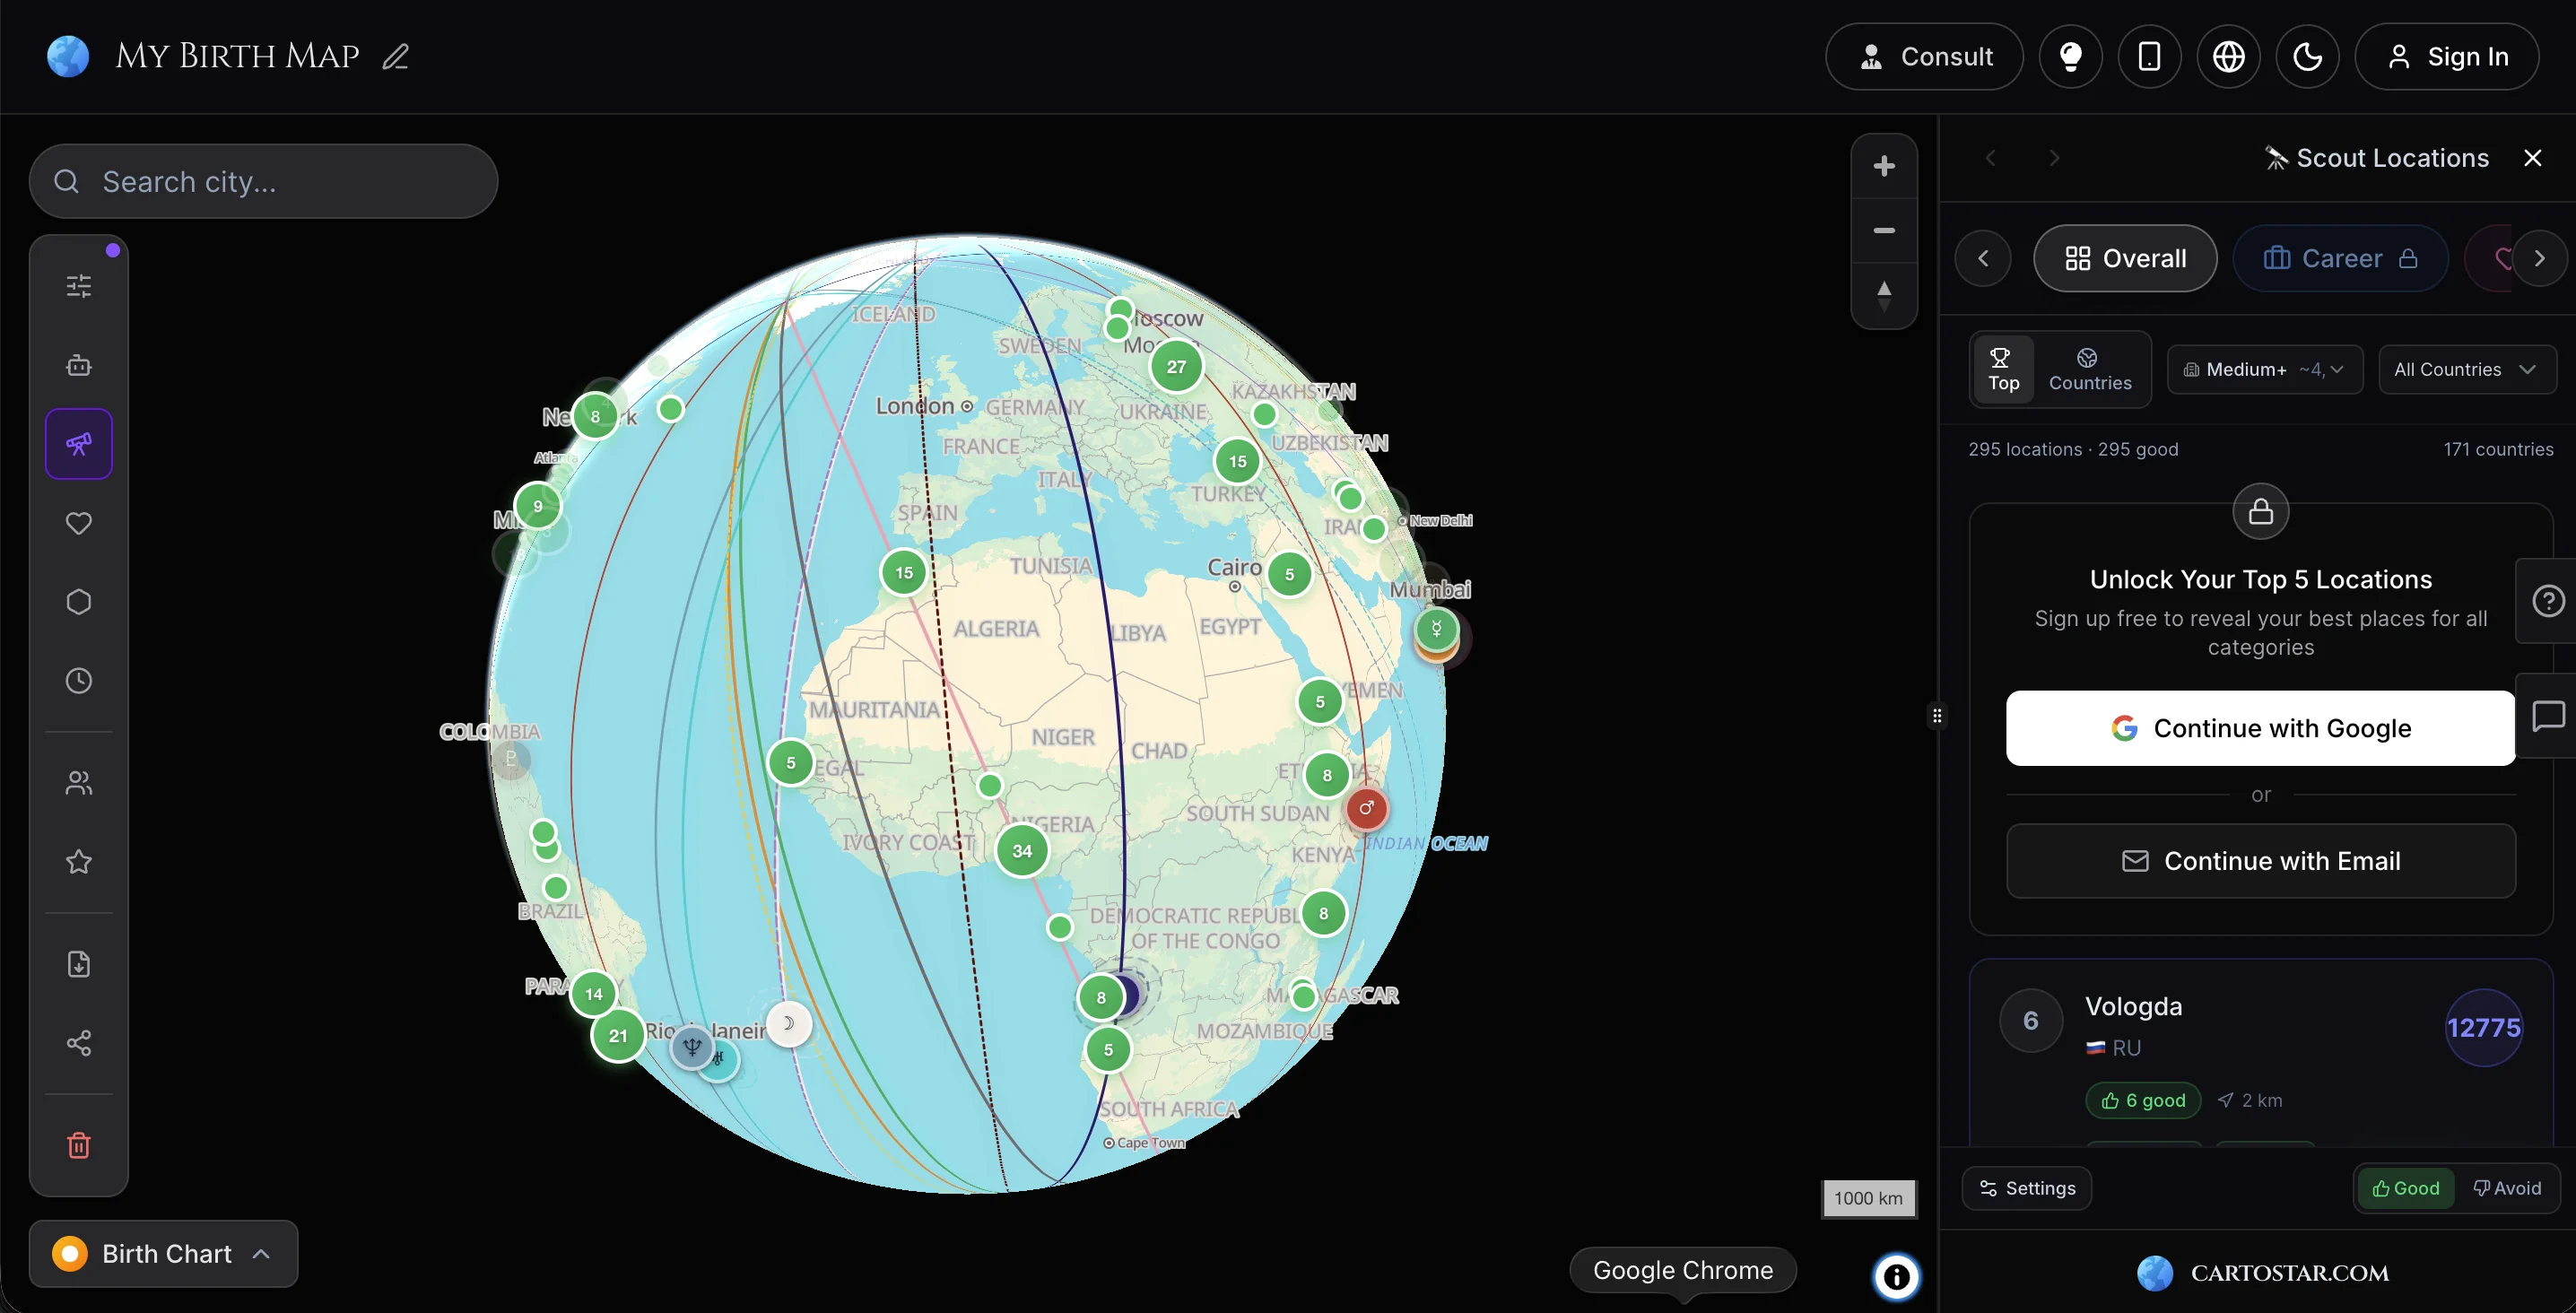Click the hexagon icon in left sidebar
2576x1313 pixels.
[79, 602]
